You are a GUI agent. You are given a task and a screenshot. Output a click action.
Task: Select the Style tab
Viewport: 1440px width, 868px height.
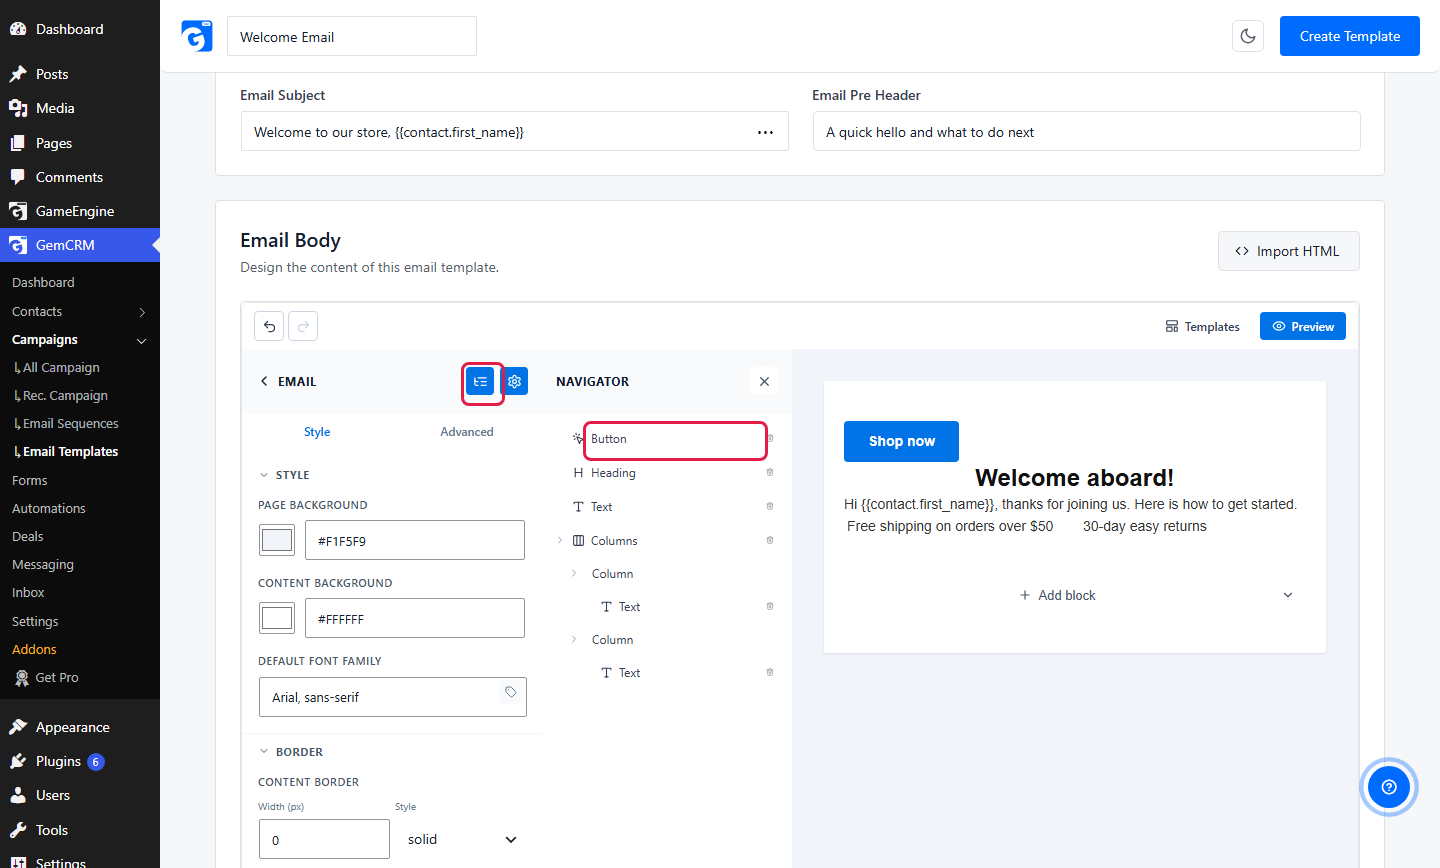coord(317,432)
